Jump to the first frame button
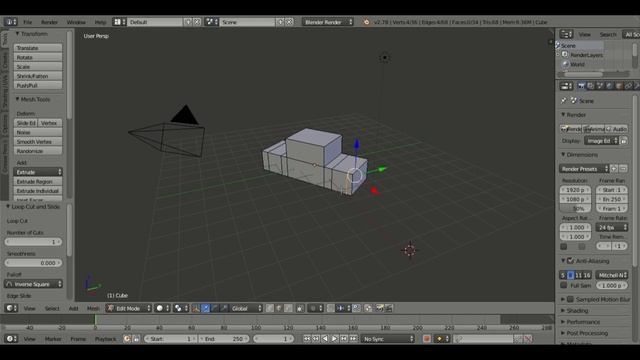This screenshot has width=640, height=360. pos(306,339)
